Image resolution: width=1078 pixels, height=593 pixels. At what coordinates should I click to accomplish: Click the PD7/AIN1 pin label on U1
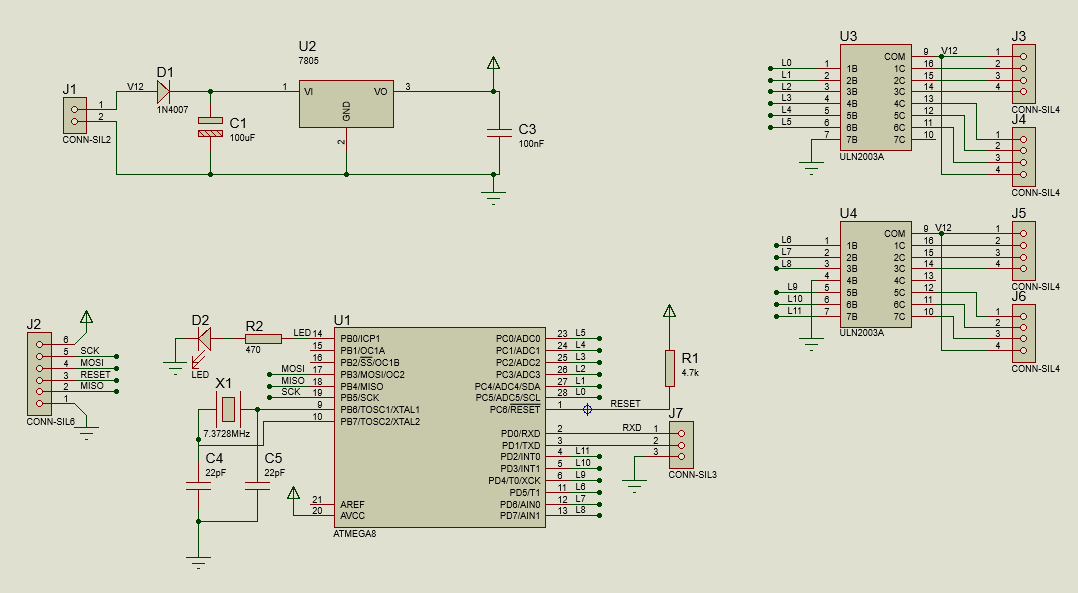520,516
